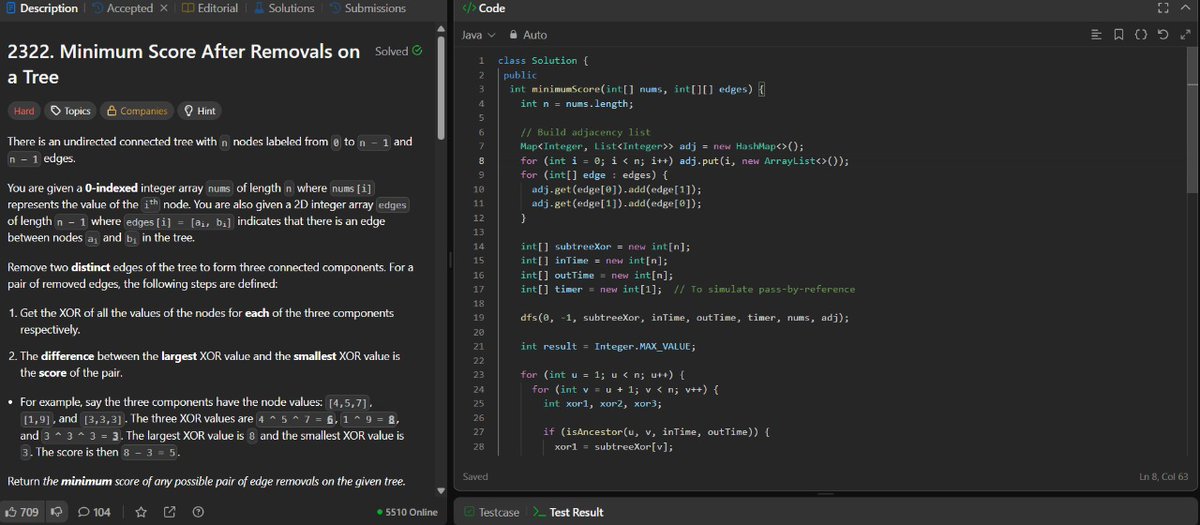The image size is (1200, 525).
Task: Click the Solved status badge
Action: coord(398,51)
